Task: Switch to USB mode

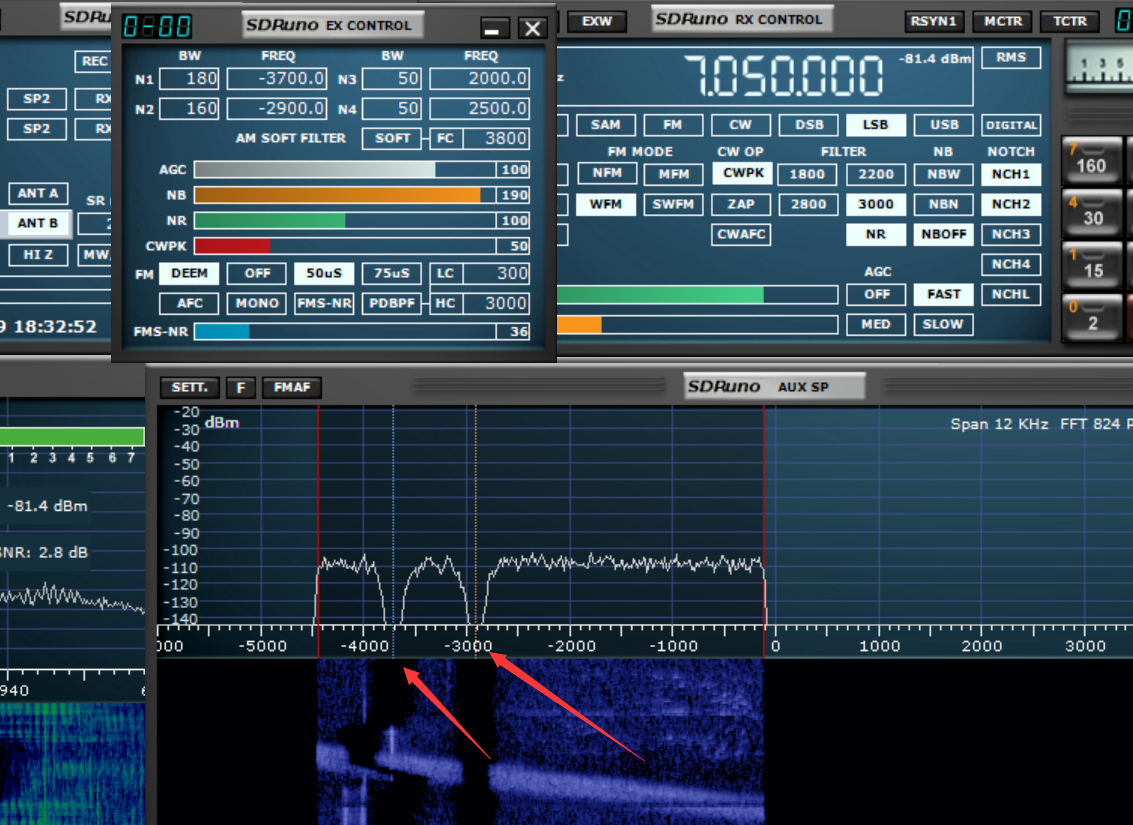Action: click(x=944, y=125)
